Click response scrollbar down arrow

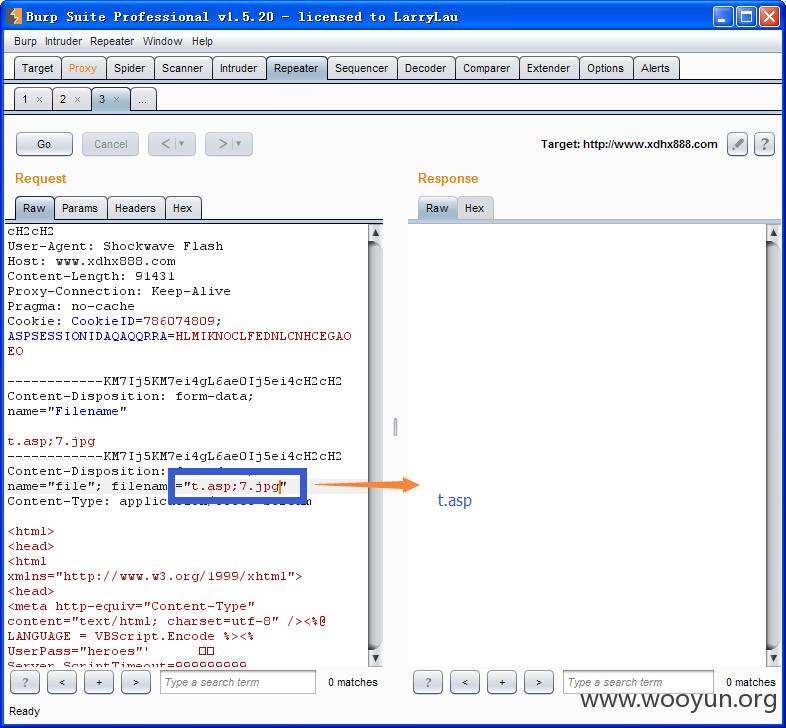point(773,658)
